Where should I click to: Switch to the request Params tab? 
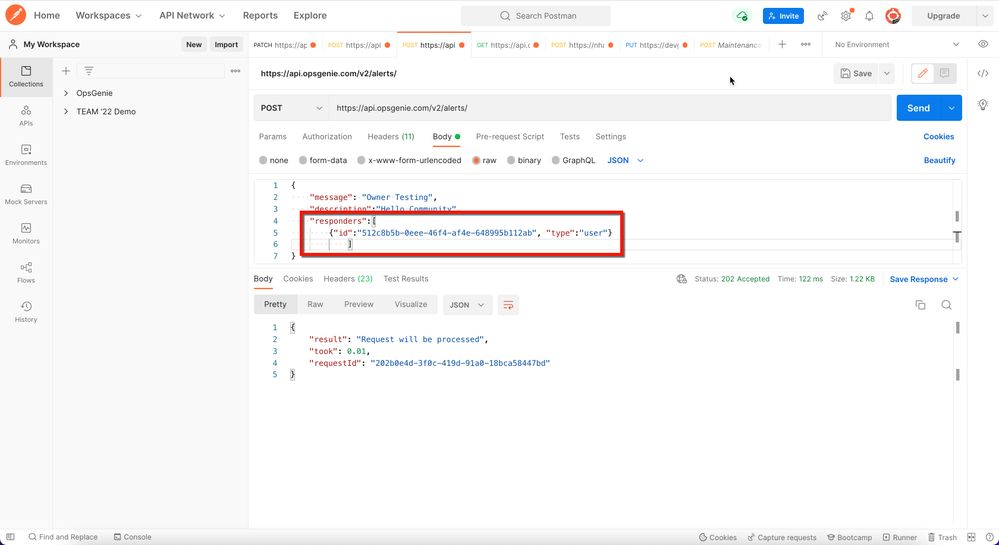click(x=273, y=136)
